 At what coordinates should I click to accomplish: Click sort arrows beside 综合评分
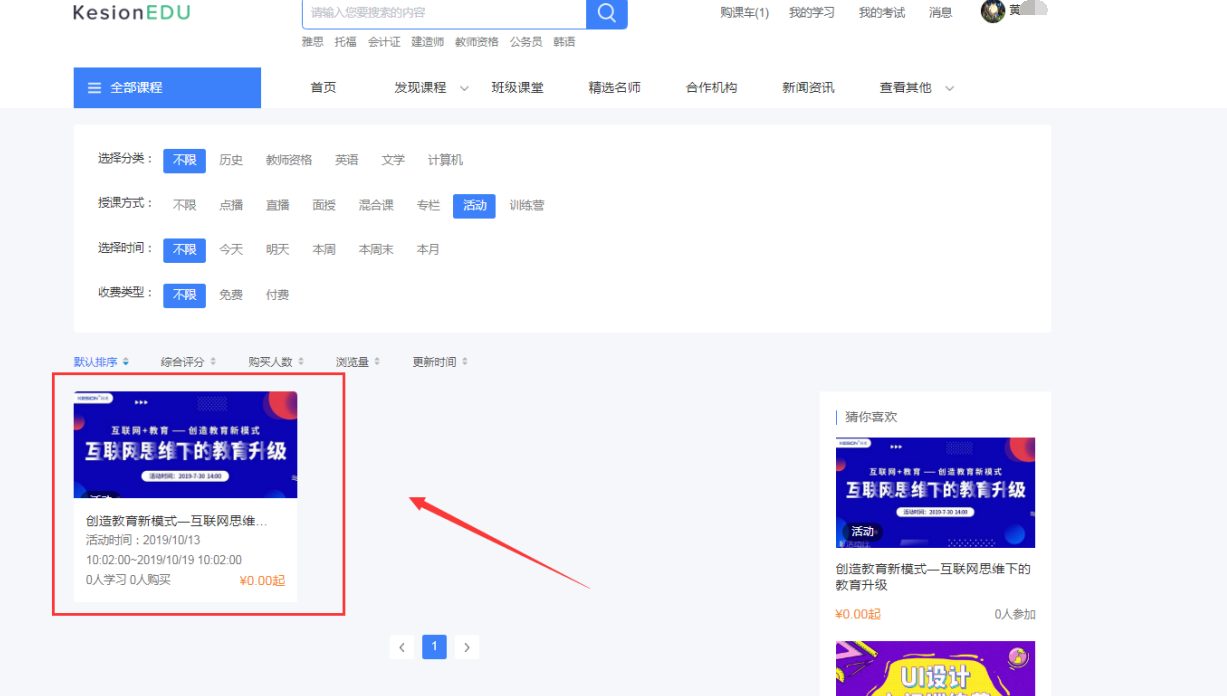[213, 362]
